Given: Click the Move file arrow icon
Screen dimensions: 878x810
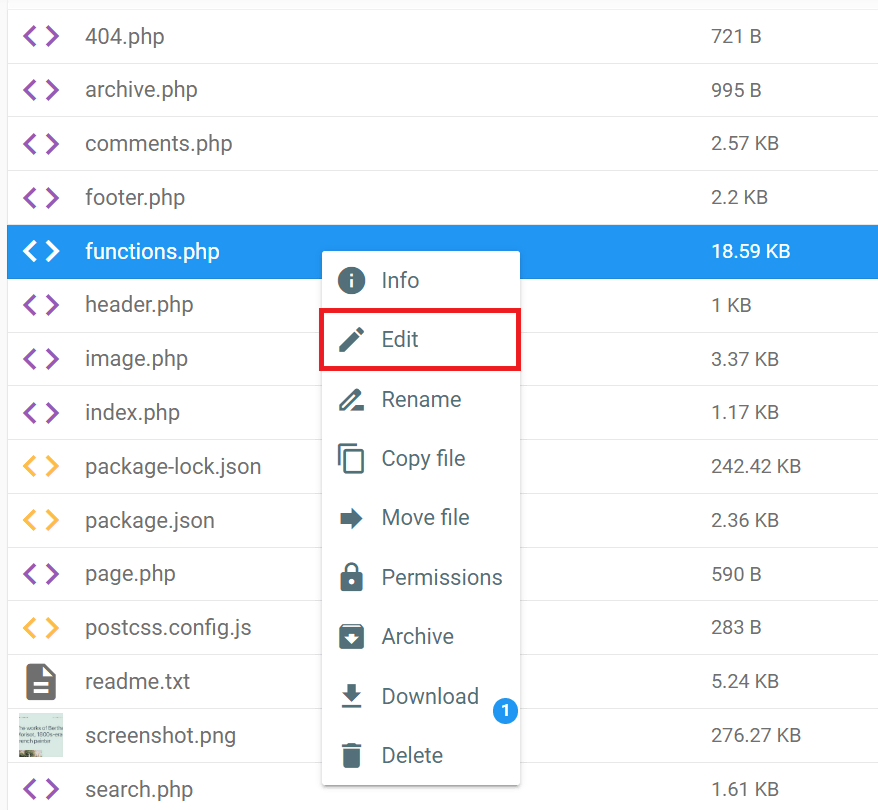Looking at the screenshot, I should (x=351, y=517).
